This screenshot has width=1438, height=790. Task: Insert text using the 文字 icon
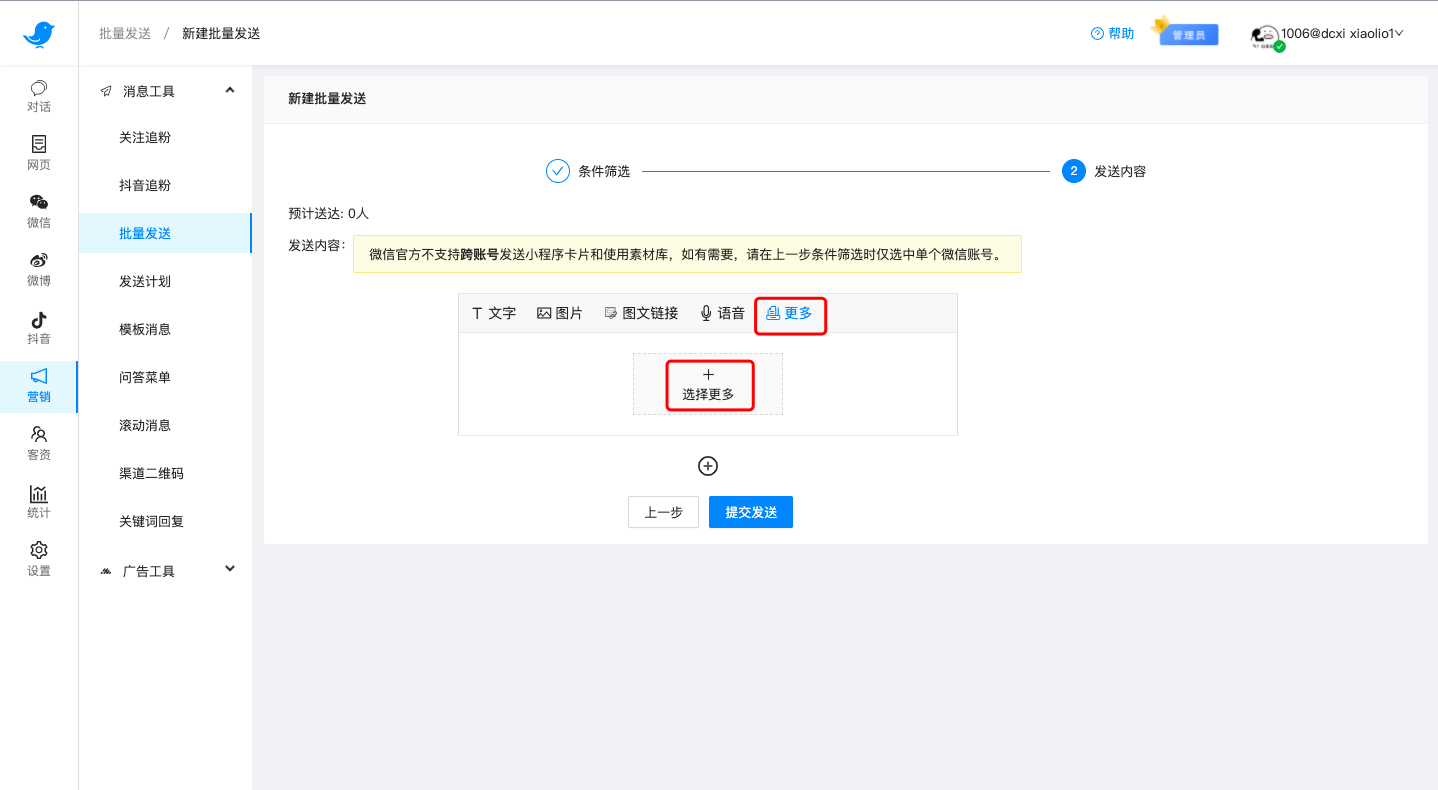click(493, 312)
